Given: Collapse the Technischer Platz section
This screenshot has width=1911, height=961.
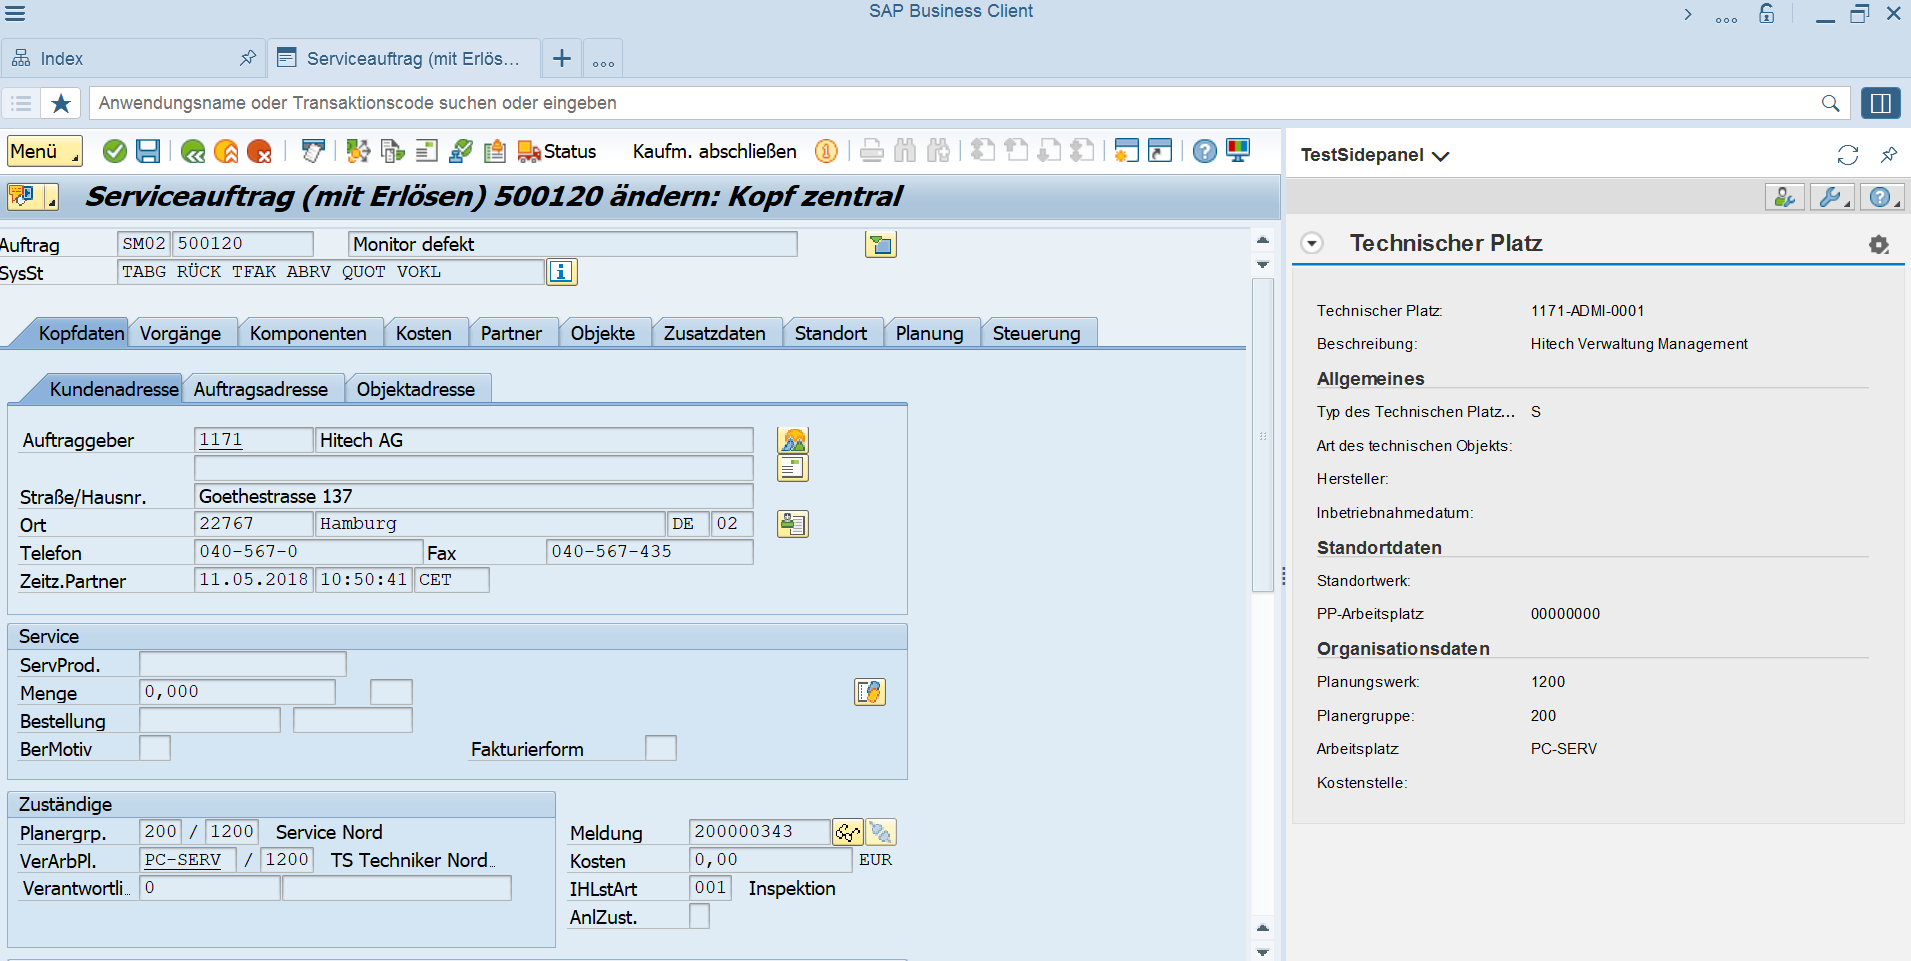Looking at the screenshot, I should (1312, 243).
